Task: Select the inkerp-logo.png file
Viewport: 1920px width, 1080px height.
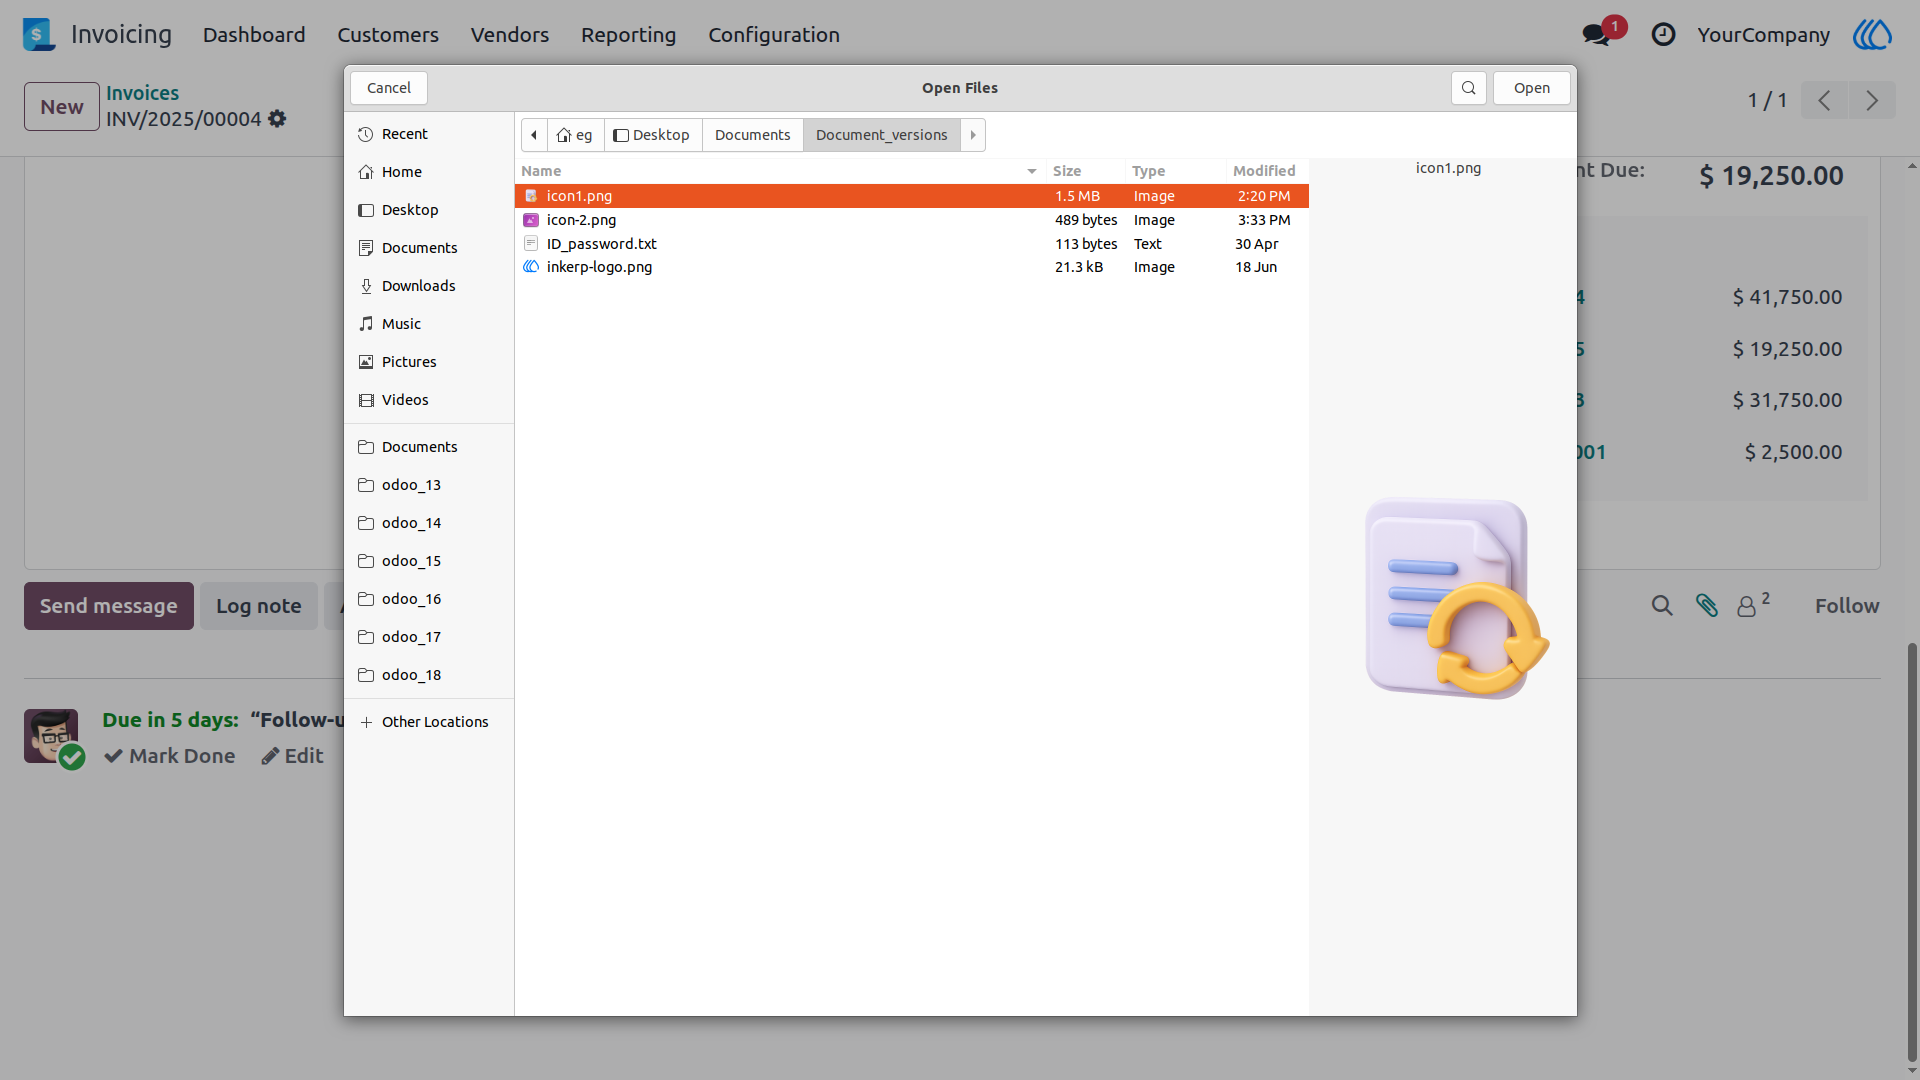Action: click(x=912, y=267)
